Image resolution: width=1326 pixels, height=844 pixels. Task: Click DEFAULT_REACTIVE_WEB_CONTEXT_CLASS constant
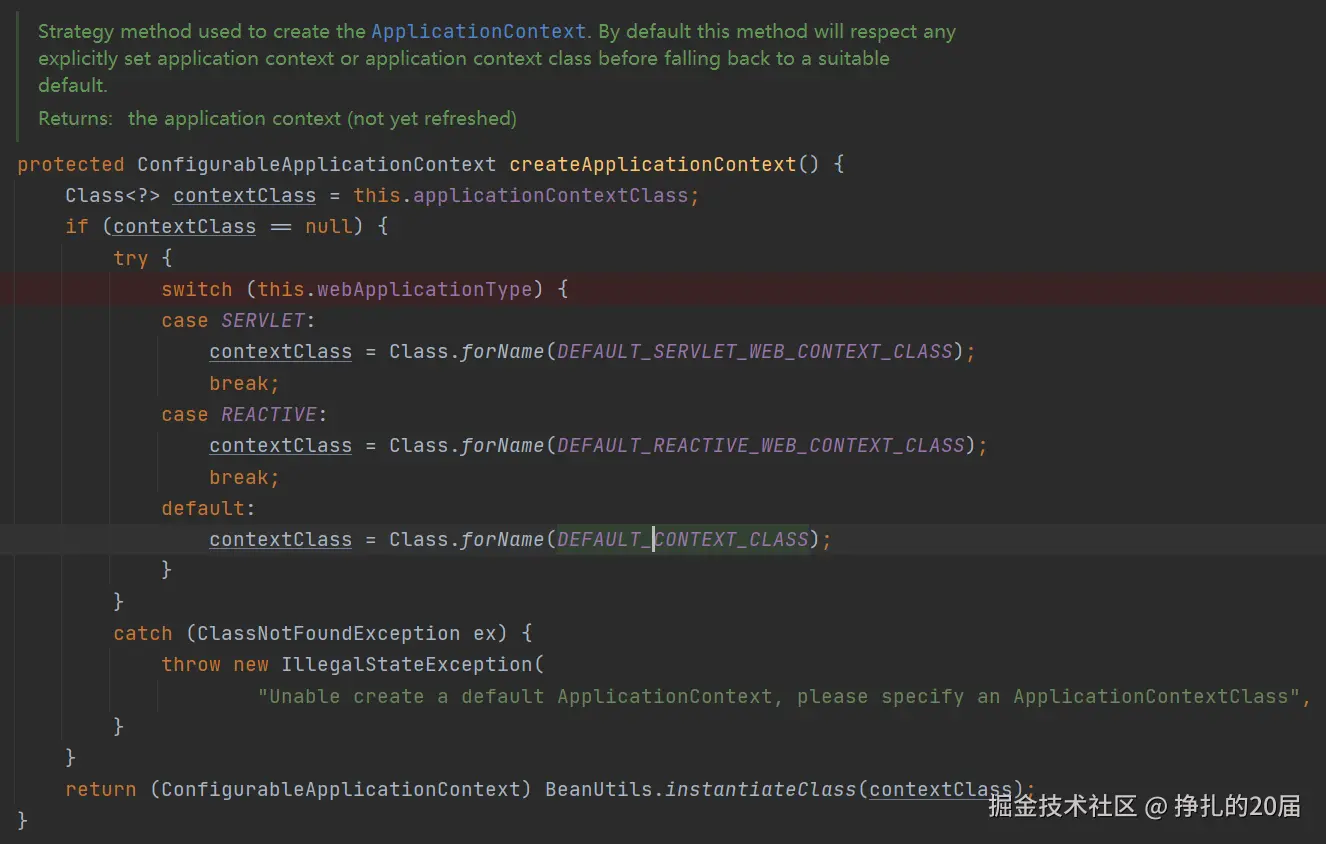tap(761, 446)
